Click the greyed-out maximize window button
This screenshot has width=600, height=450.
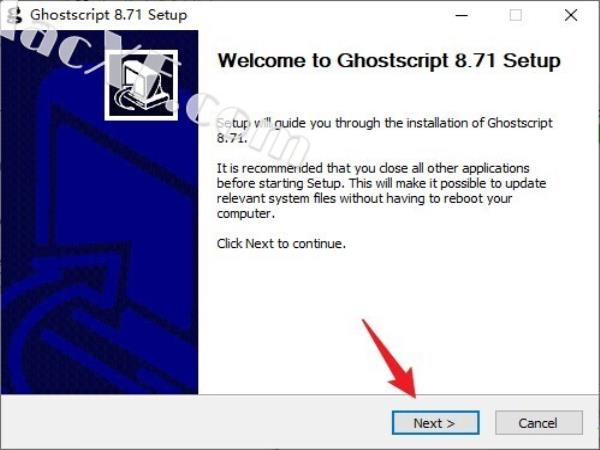click(x=515, y=15)
